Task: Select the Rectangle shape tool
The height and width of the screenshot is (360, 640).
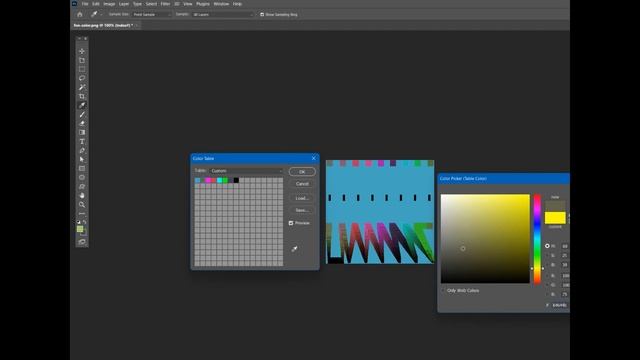Action: (82, 168)
